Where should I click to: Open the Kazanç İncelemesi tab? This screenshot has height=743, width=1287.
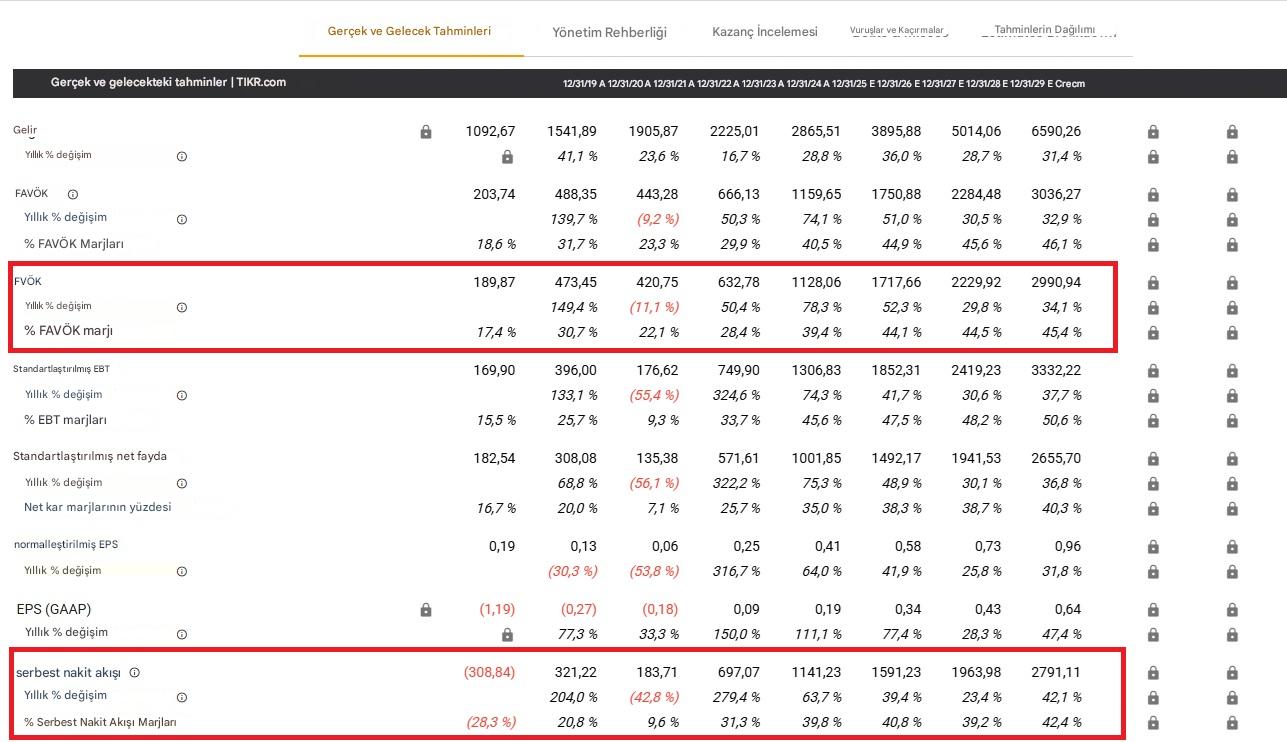[x=764, y=32]
